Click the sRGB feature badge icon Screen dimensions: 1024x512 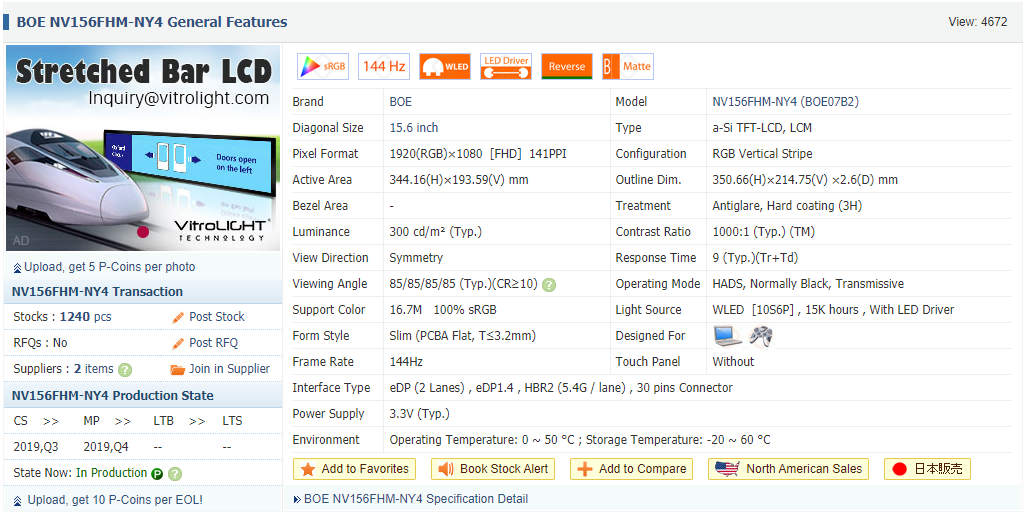[x=323, y=67]
